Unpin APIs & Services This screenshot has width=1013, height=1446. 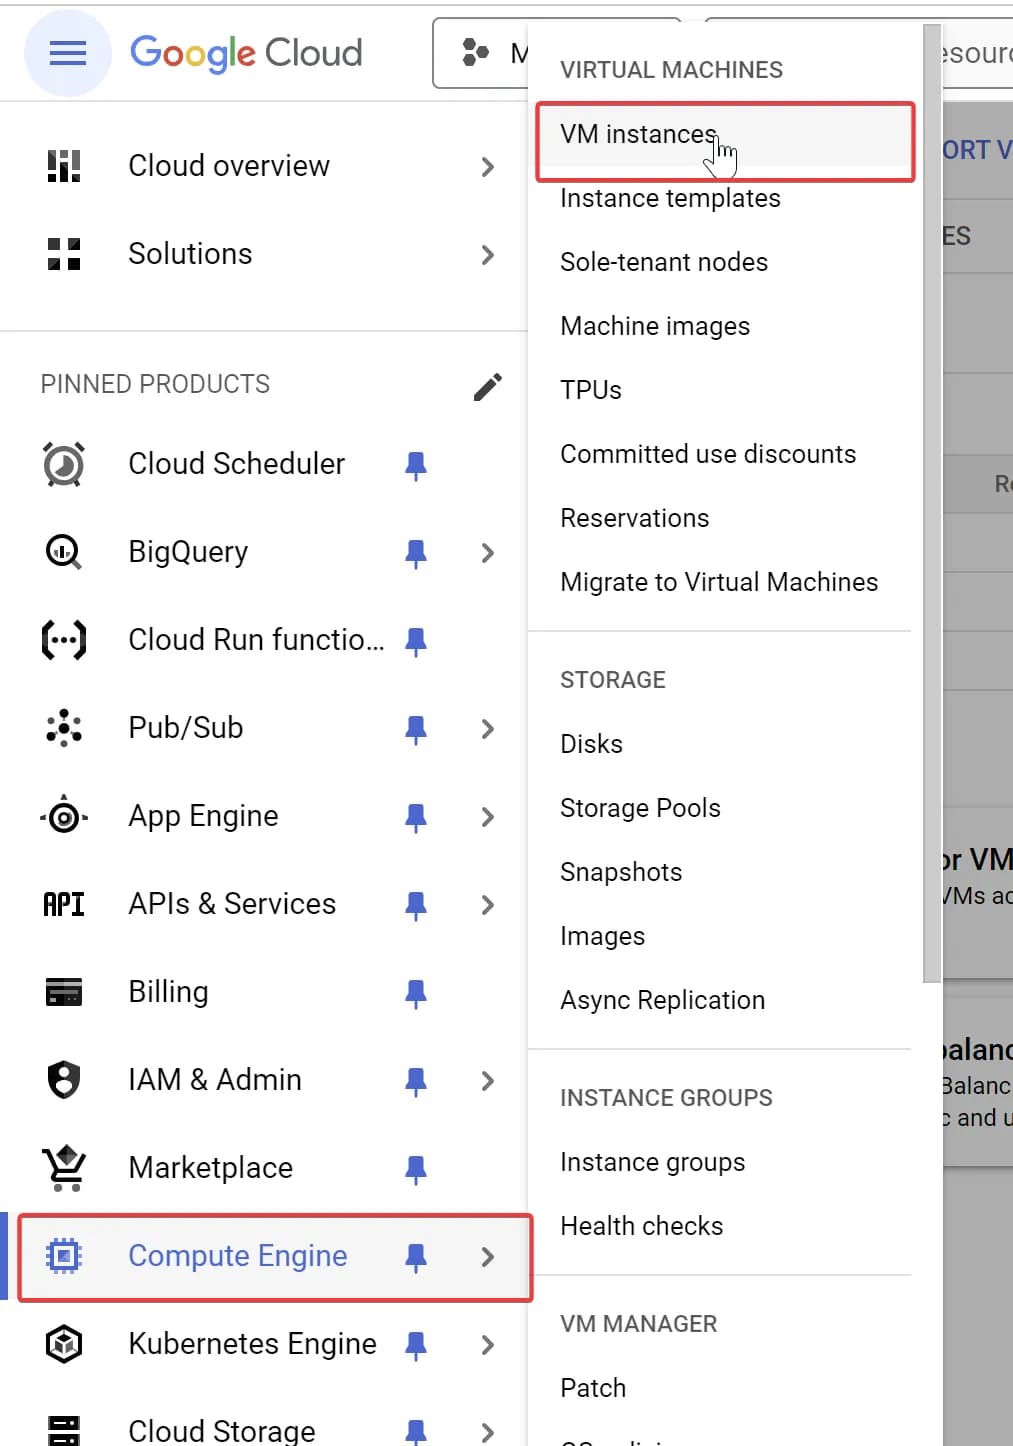click(x=416, y=905)
